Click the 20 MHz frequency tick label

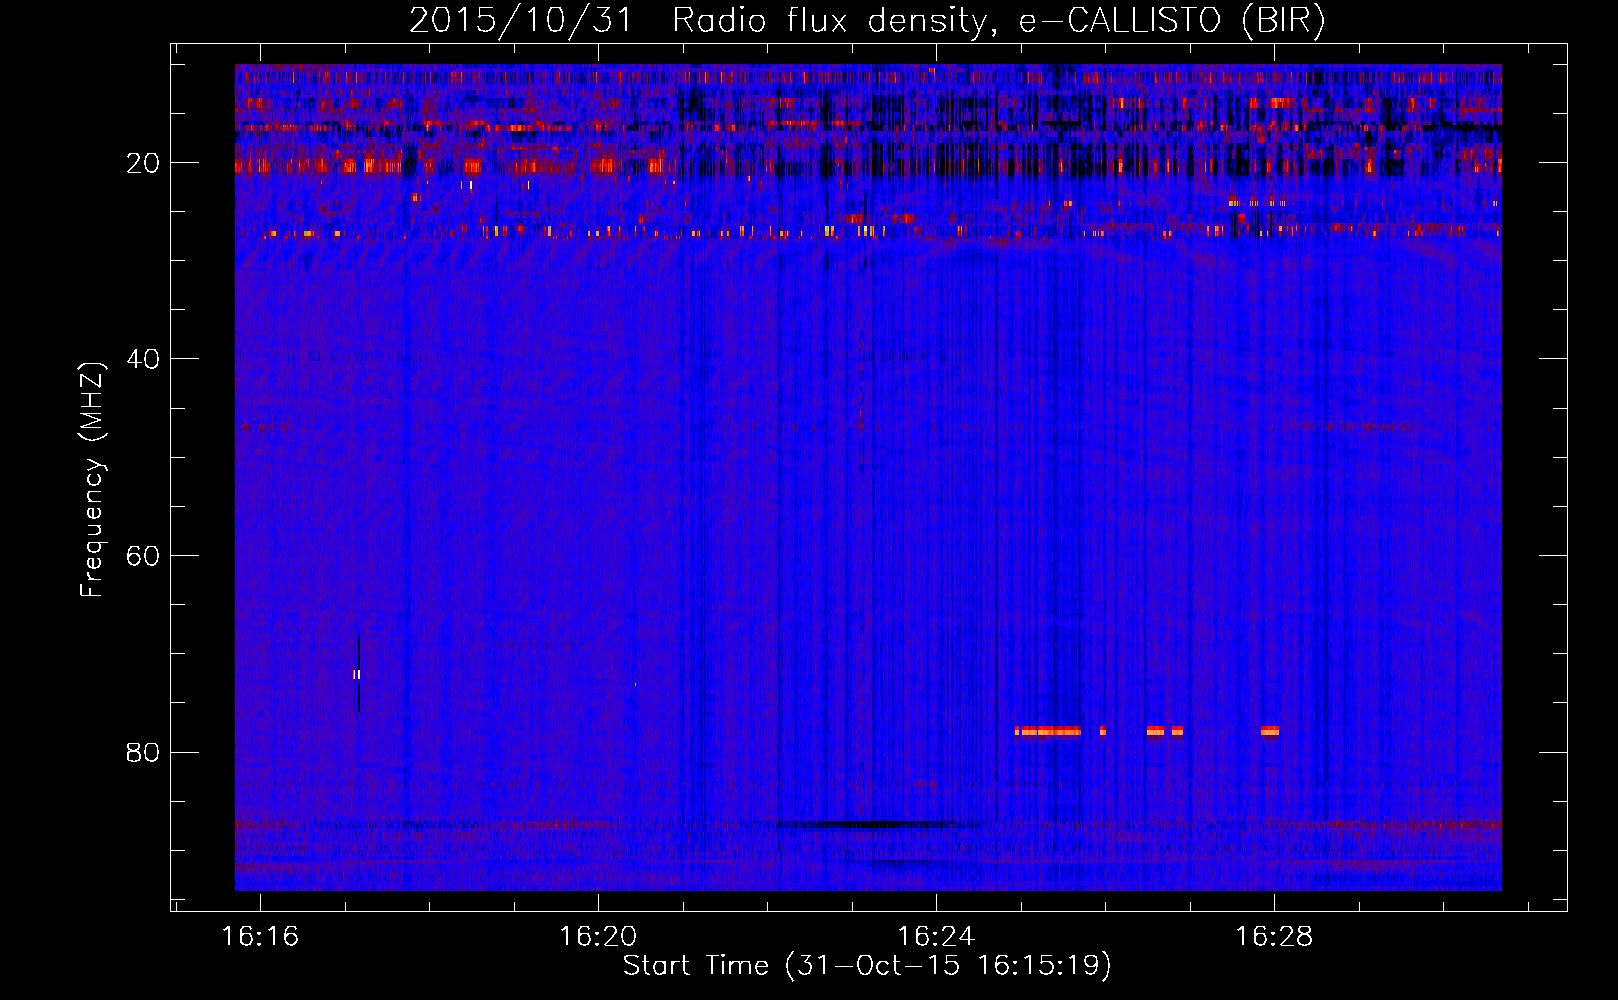pos(143,163)
